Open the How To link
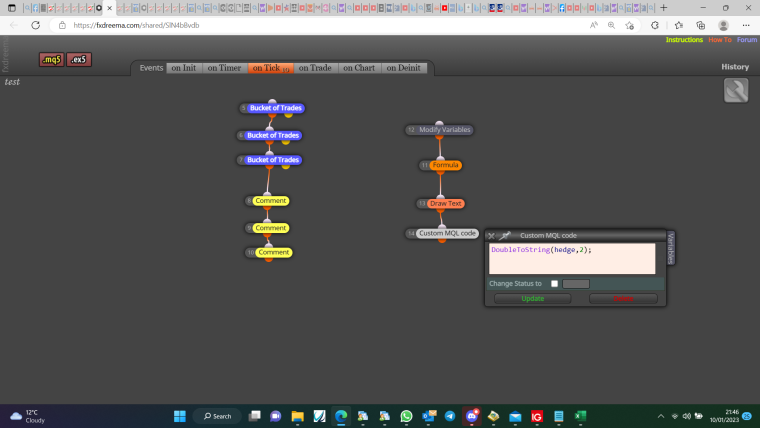 pyautogui.click(x=720, y=40)
